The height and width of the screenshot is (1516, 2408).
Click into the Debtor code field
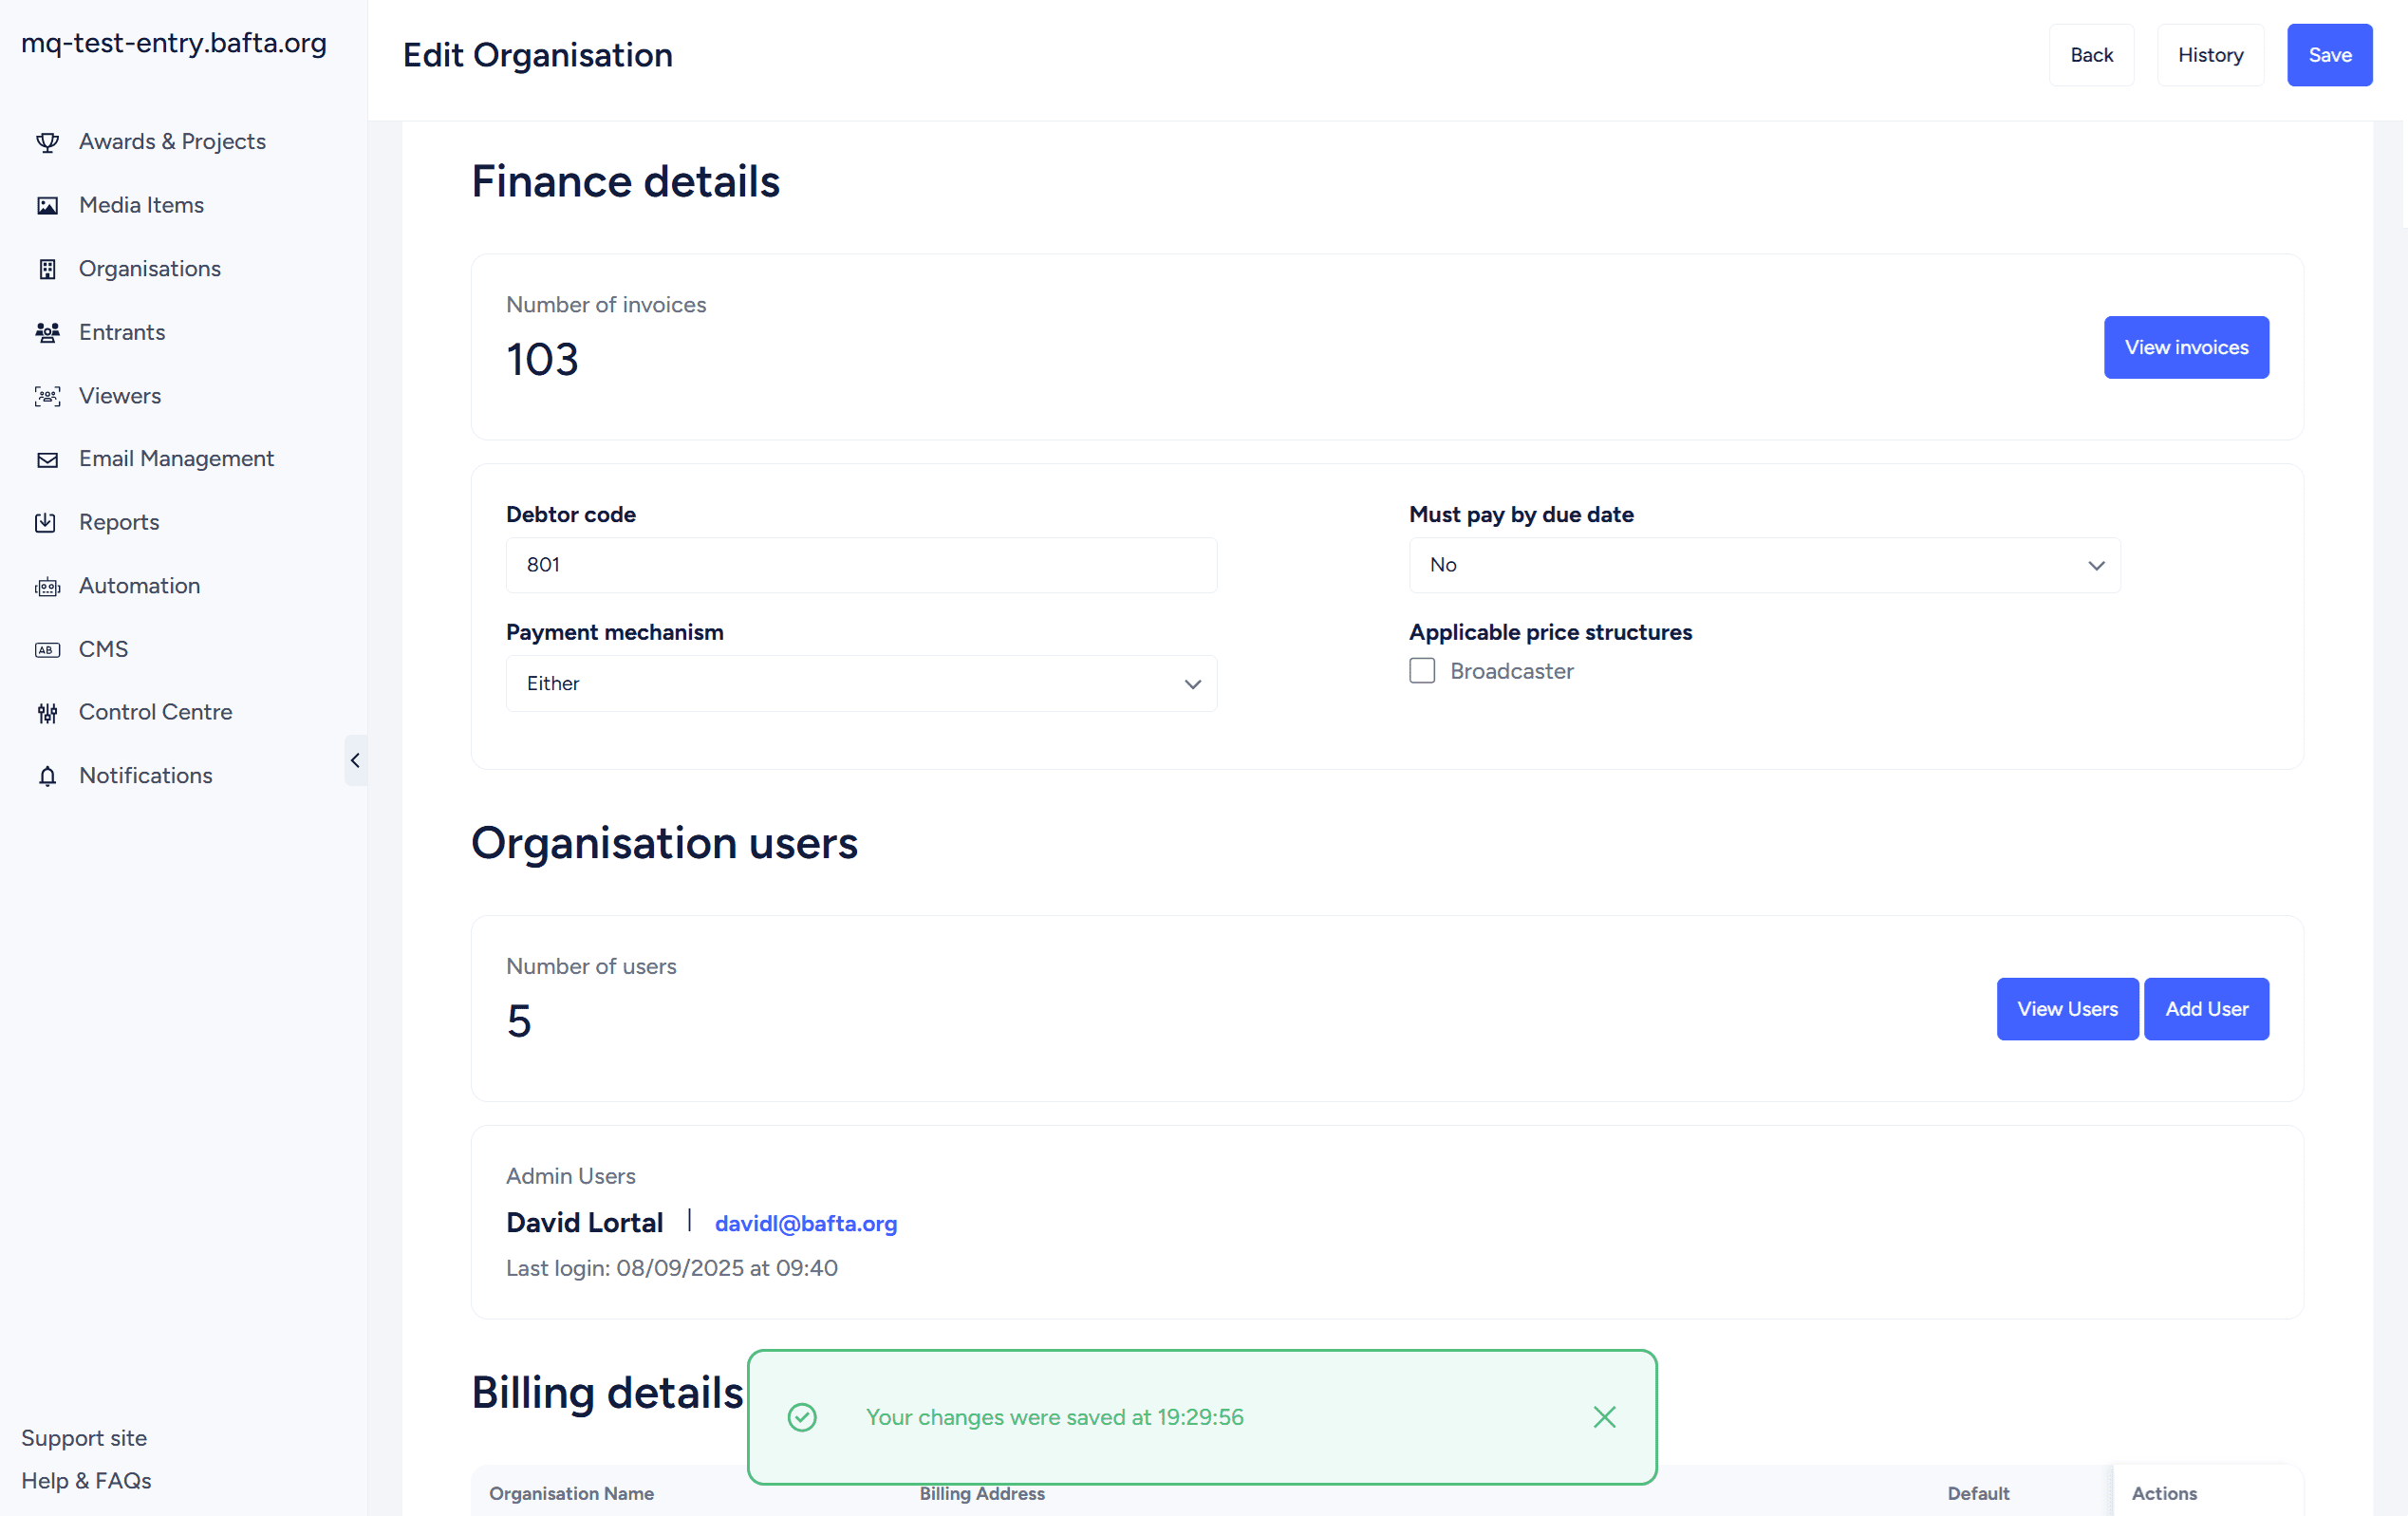(861, 565)
